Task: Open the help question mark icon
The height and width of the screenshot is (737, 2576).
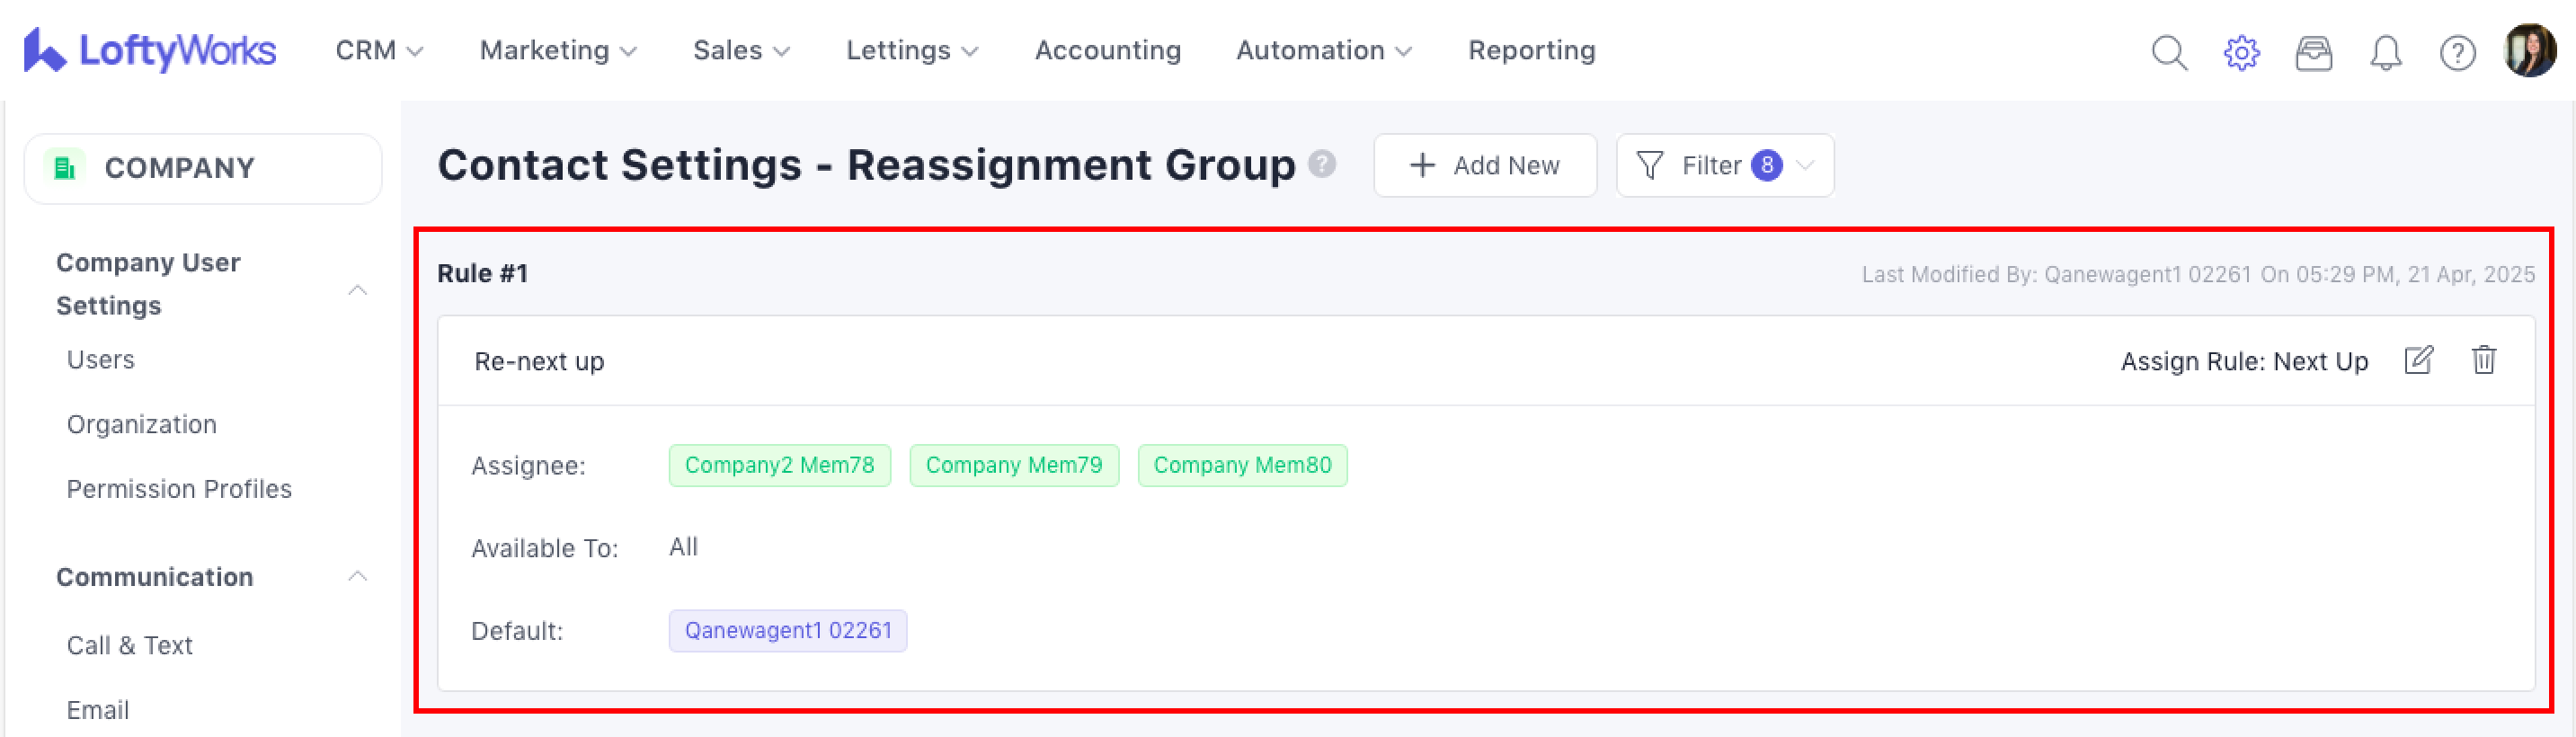Action: [x=2457, y=52]
